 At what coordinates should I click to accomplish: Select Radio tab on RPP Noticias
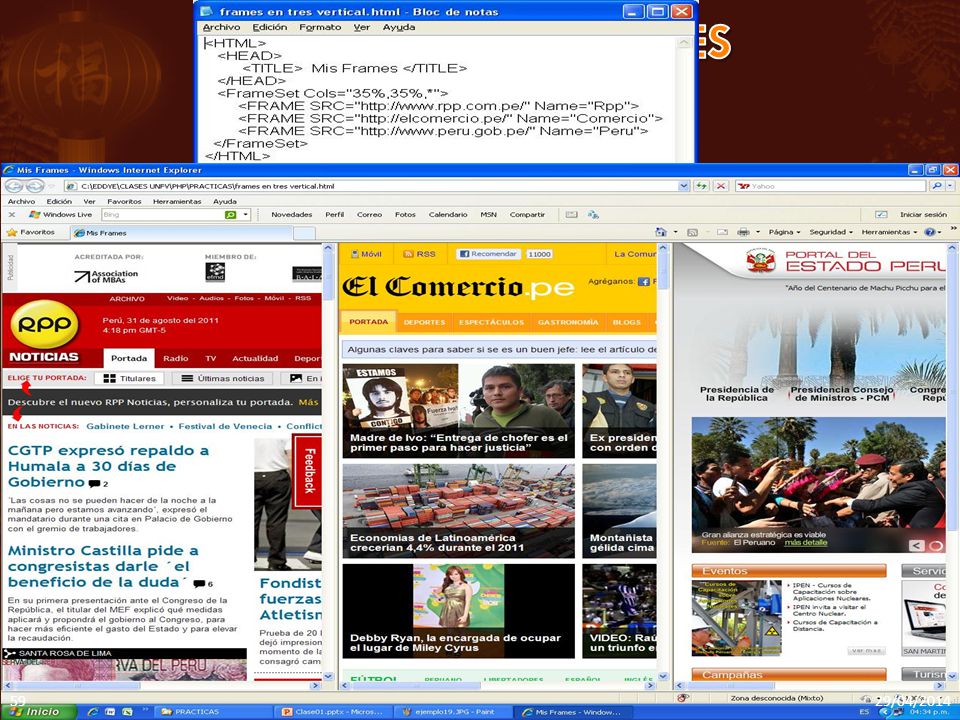click(176, 359)
